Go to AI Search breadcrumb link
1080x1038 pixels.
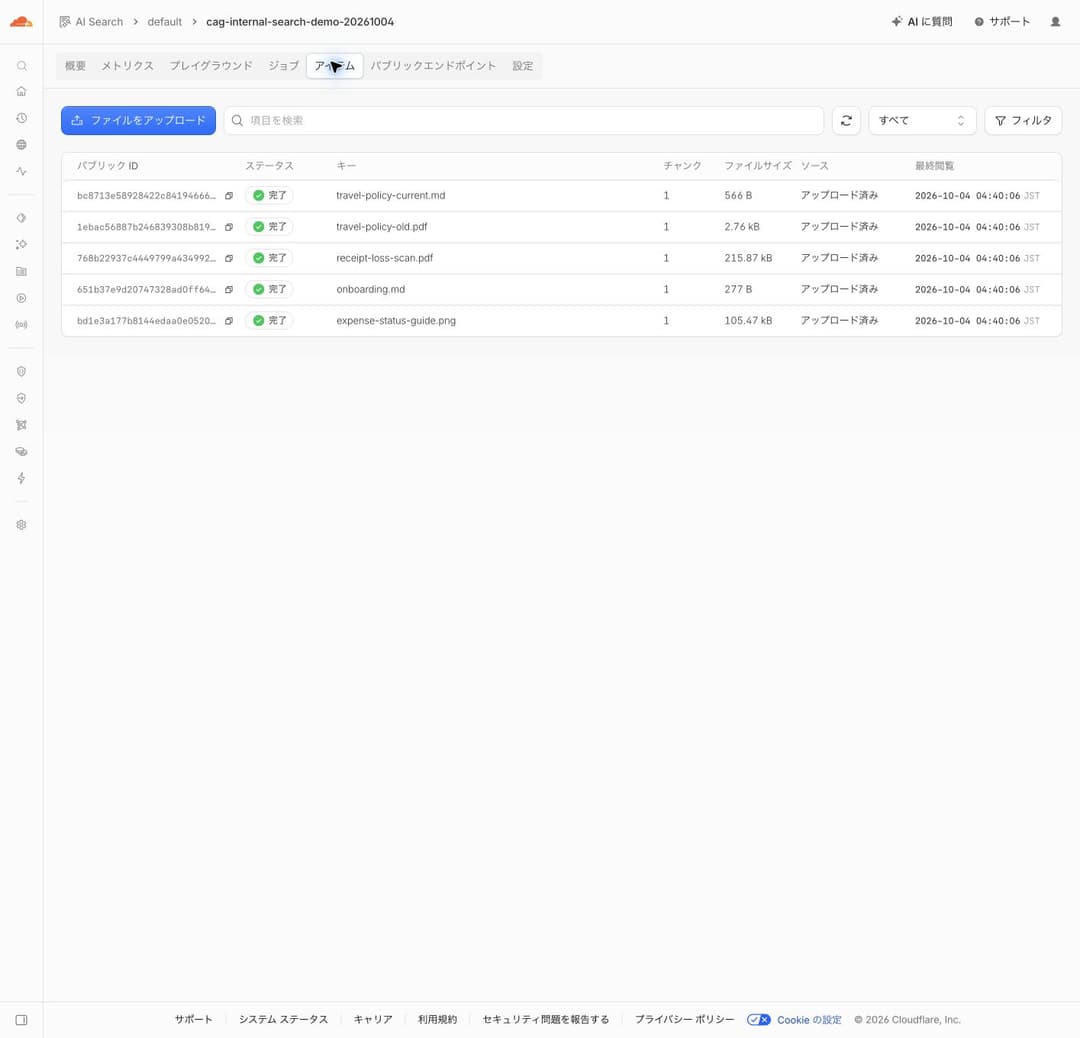(x=92, y=22)
